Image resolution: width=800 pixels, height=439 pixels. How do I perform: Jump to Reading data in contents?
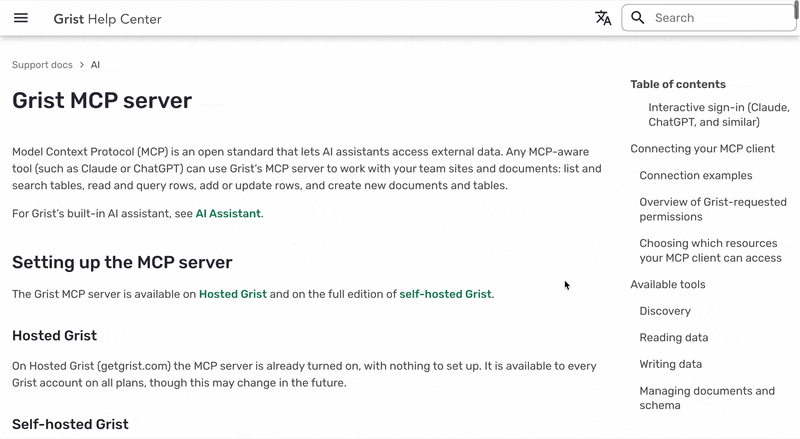[x=674, y=337]
